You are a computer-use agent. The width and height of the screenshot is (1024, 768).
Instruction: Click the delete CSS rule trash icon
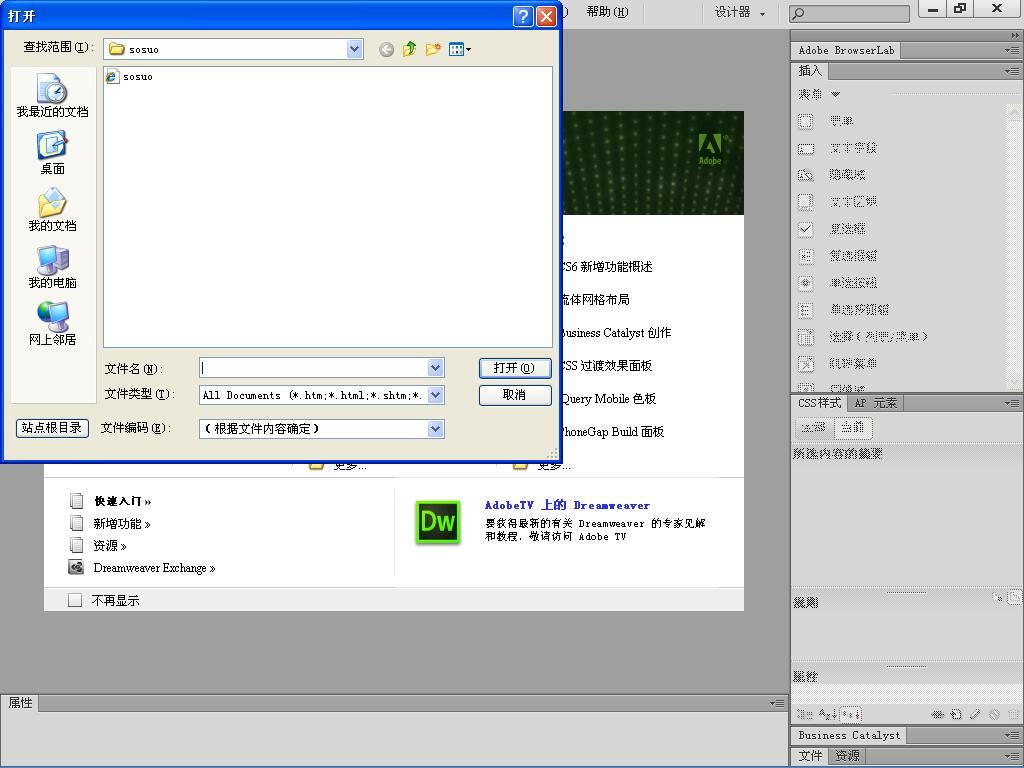(x=1013, y=714)
